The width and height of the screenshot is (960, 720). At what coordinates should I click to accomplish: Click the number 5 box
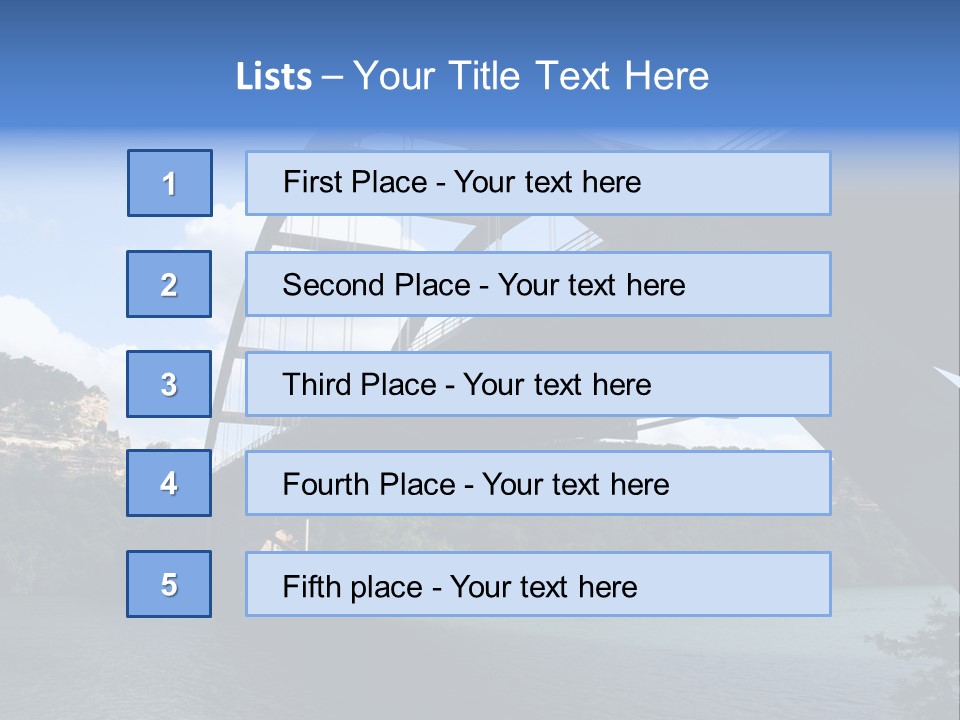(x=169, y=584)
